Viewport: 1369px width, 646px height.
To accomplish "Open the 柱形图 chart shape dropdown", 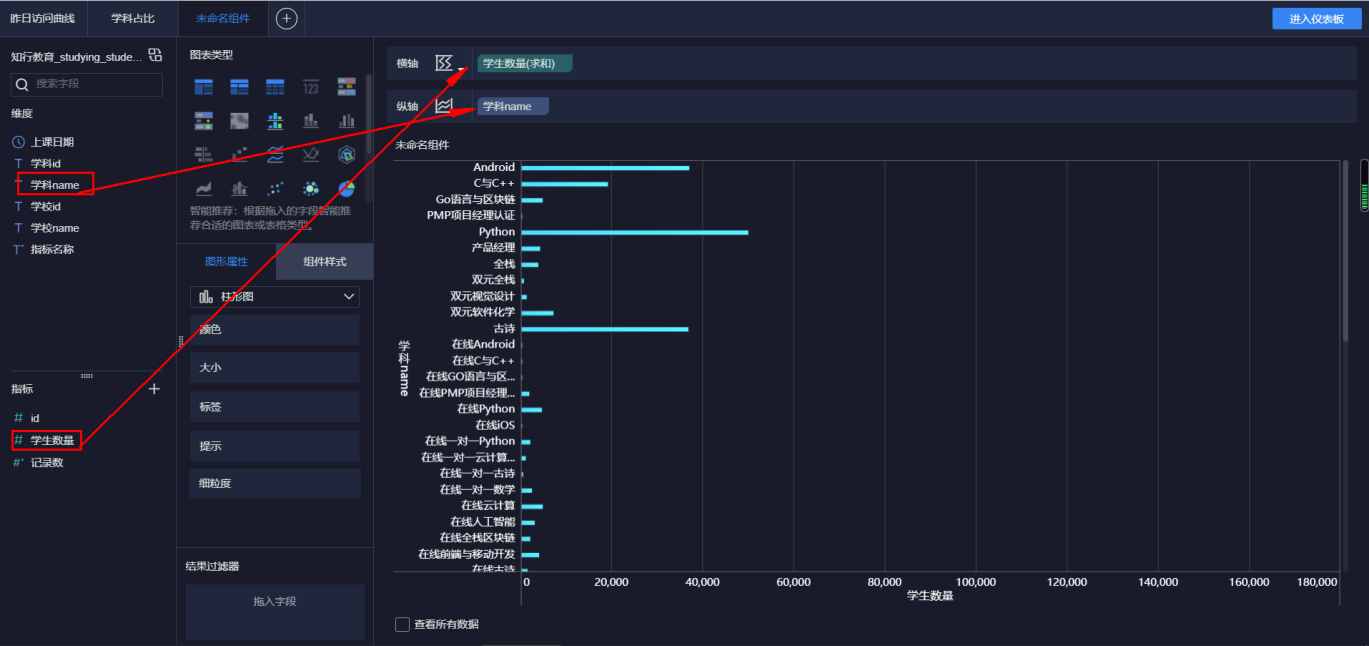I will (275, 297).
